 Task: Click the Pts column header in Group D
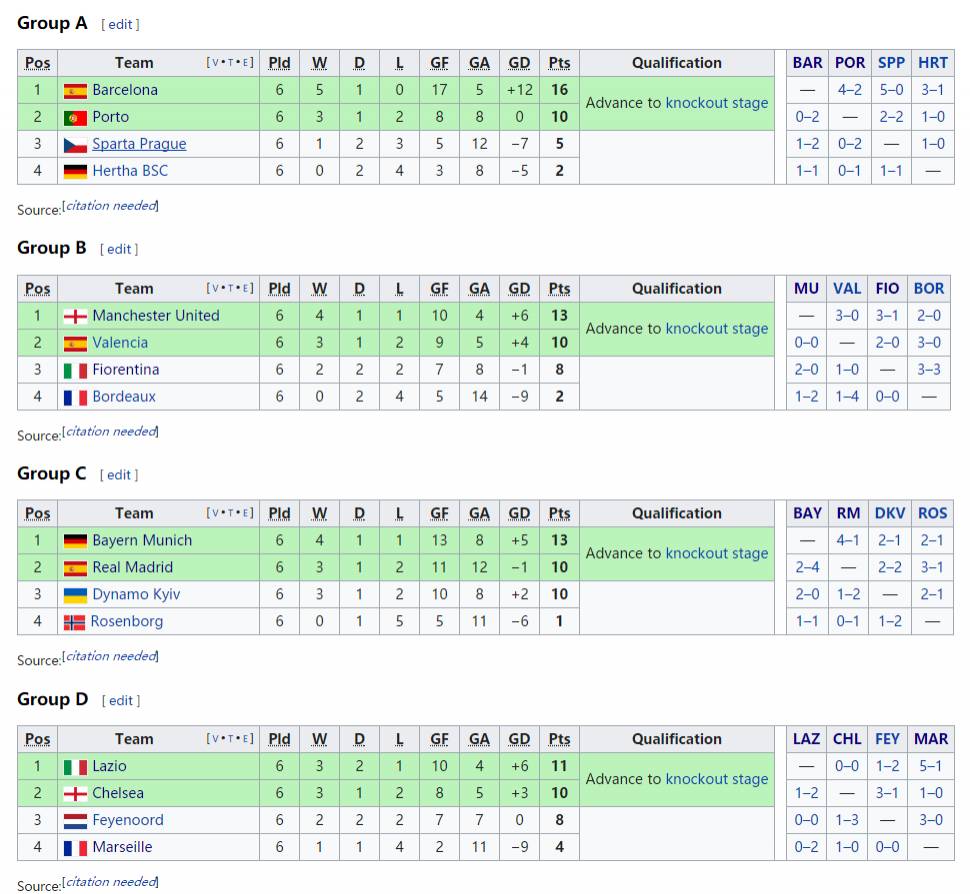coord(559,739)
